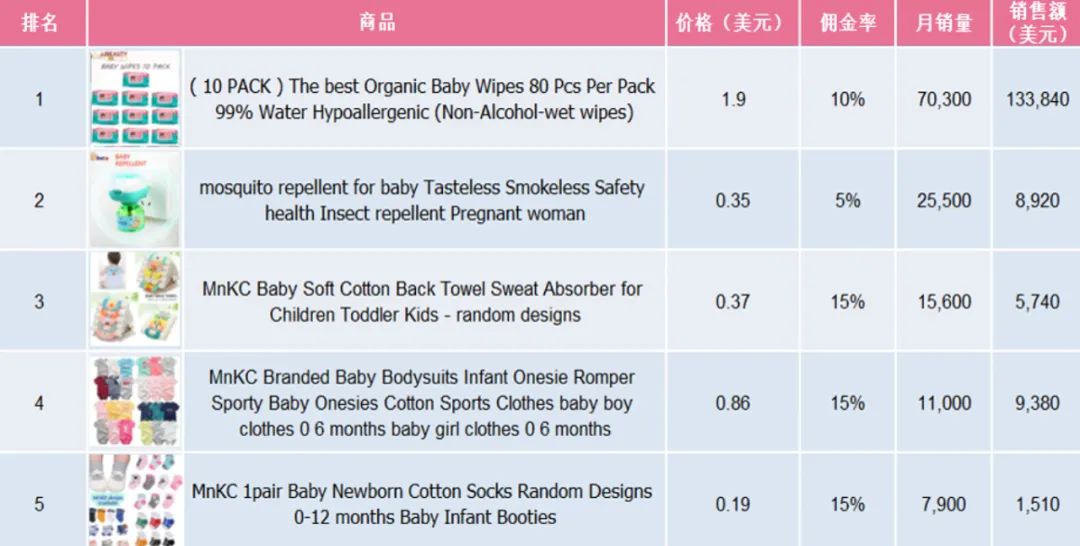Select the 0.35 price cell
Viewport: 1080px width, 546px height.
click(732, 200)
